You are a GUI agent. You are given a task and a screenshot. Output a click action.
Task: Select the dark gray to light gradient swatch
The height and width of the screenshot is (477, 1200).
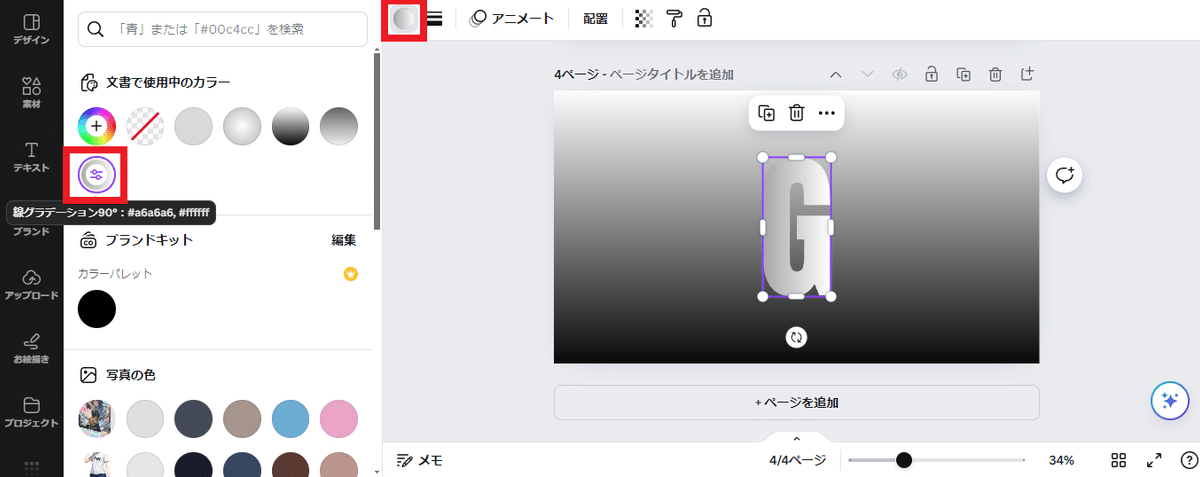(x=339, y=126)
